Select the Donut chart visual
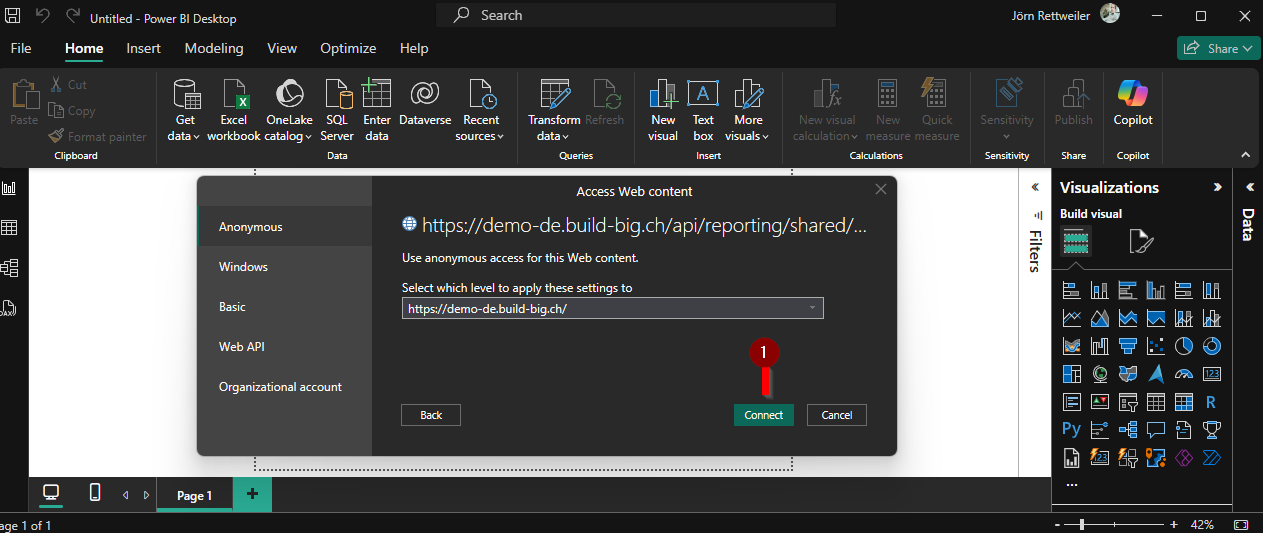 (1212, 347)
